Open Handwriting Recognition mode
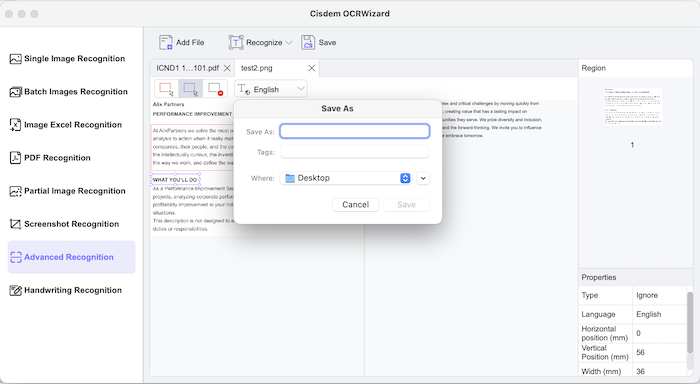 coord(66,290)
